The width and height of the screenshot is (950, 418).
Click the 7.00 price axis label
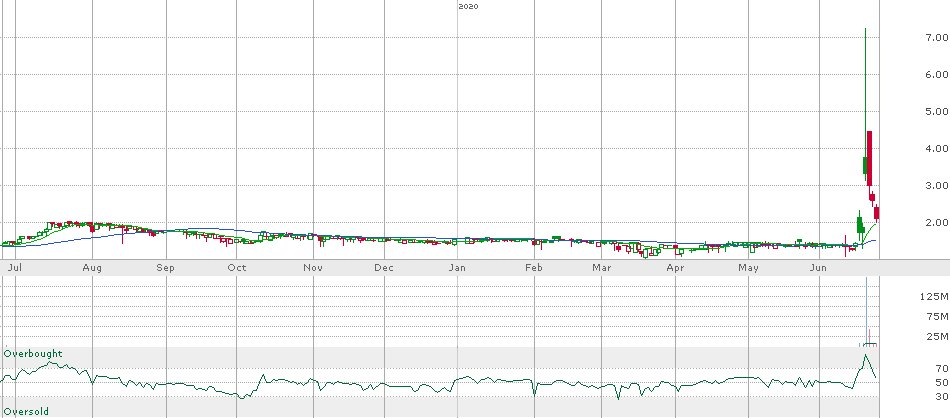pos(936,38)
